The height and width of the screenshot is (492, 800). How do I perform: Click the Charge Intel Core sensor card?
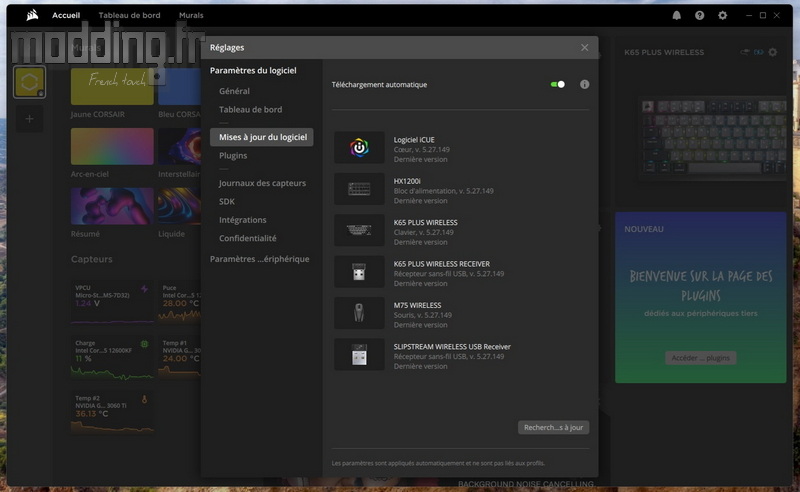point(112,357)
